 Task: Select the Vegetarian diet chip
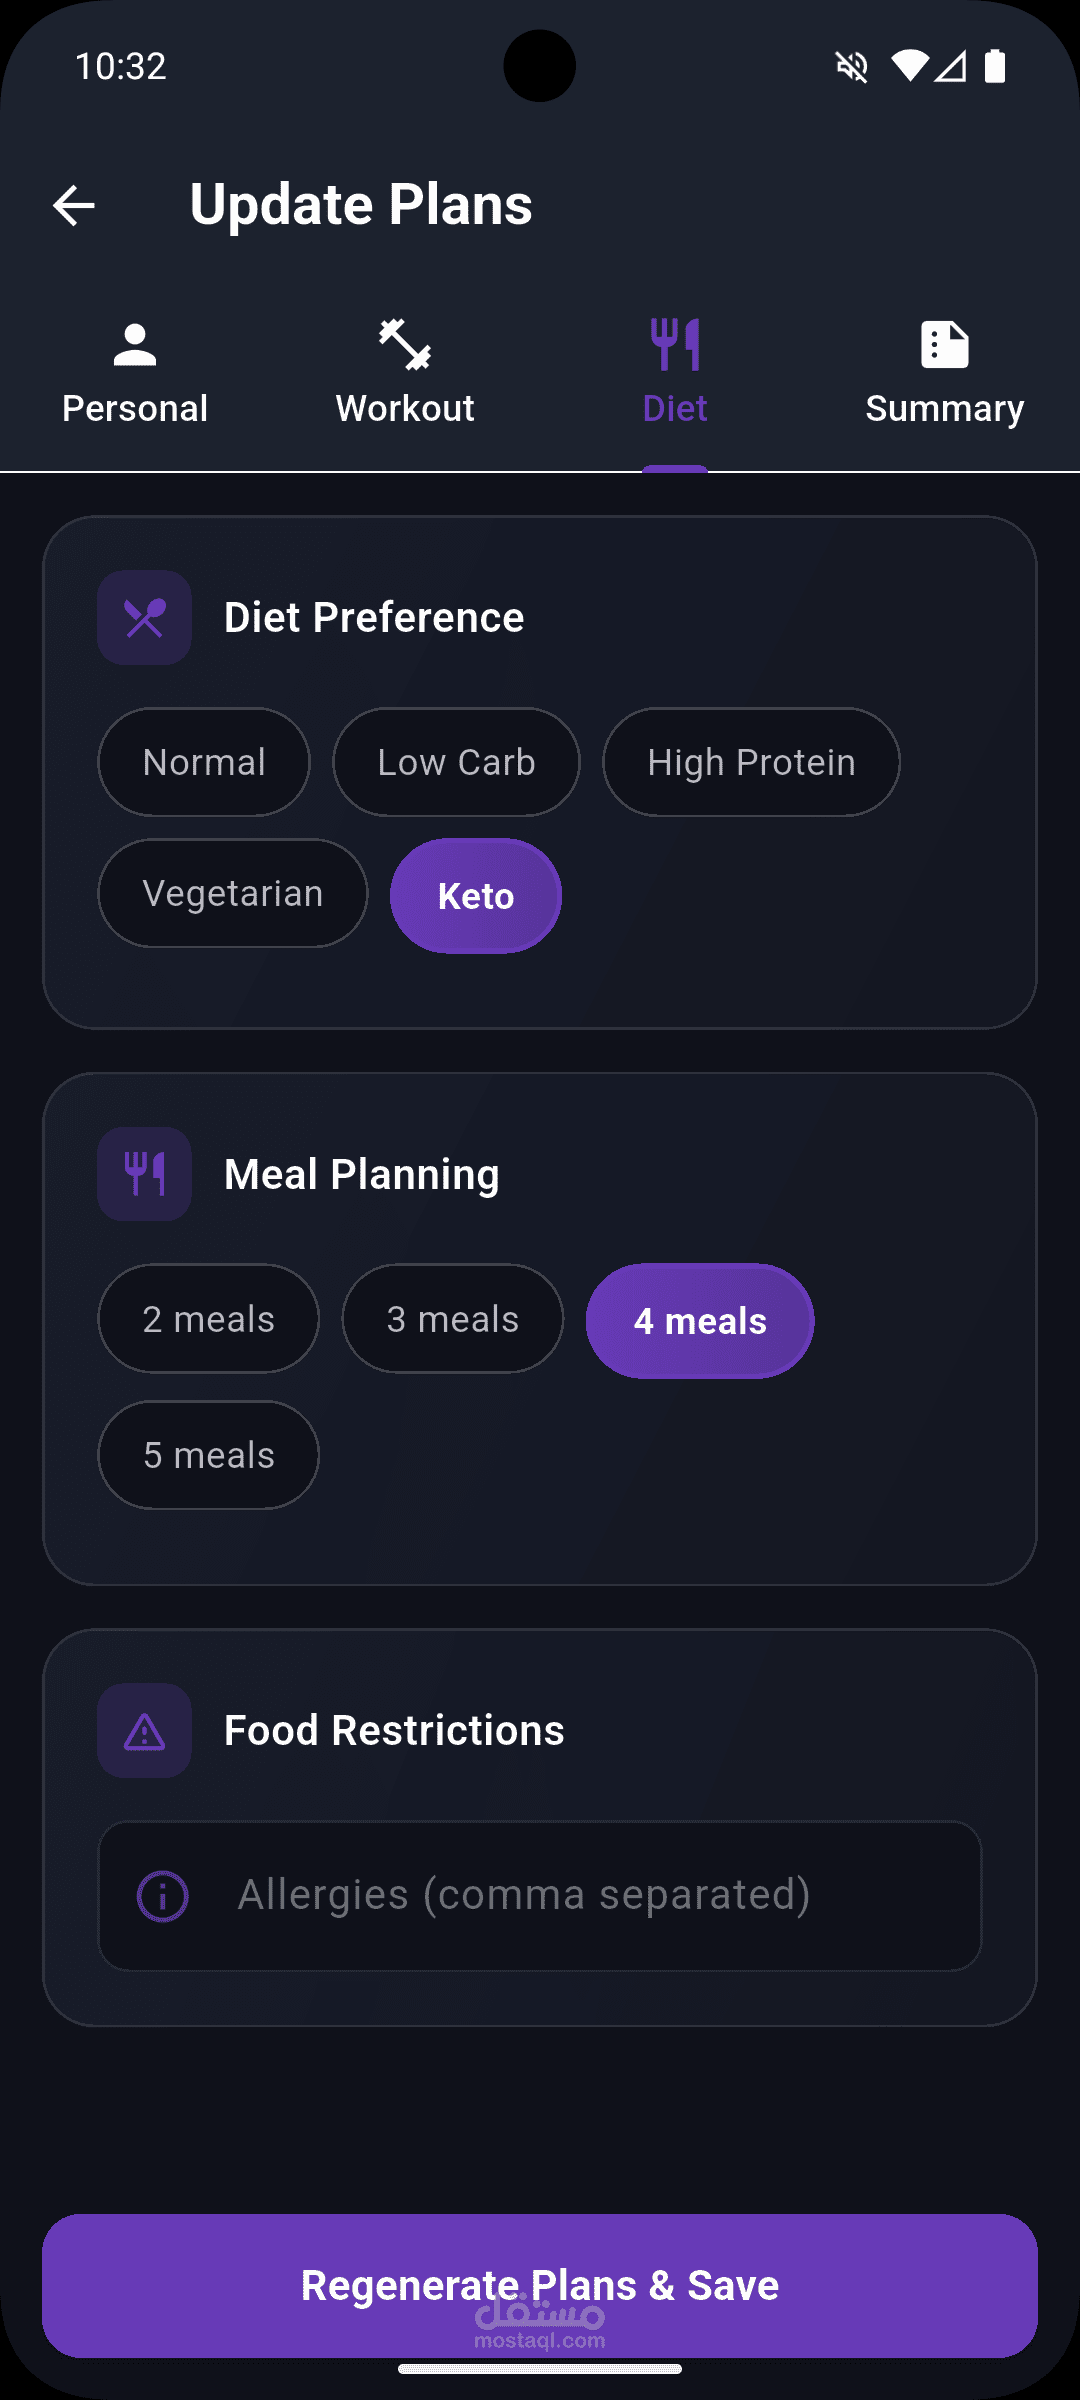coord(233,893)
